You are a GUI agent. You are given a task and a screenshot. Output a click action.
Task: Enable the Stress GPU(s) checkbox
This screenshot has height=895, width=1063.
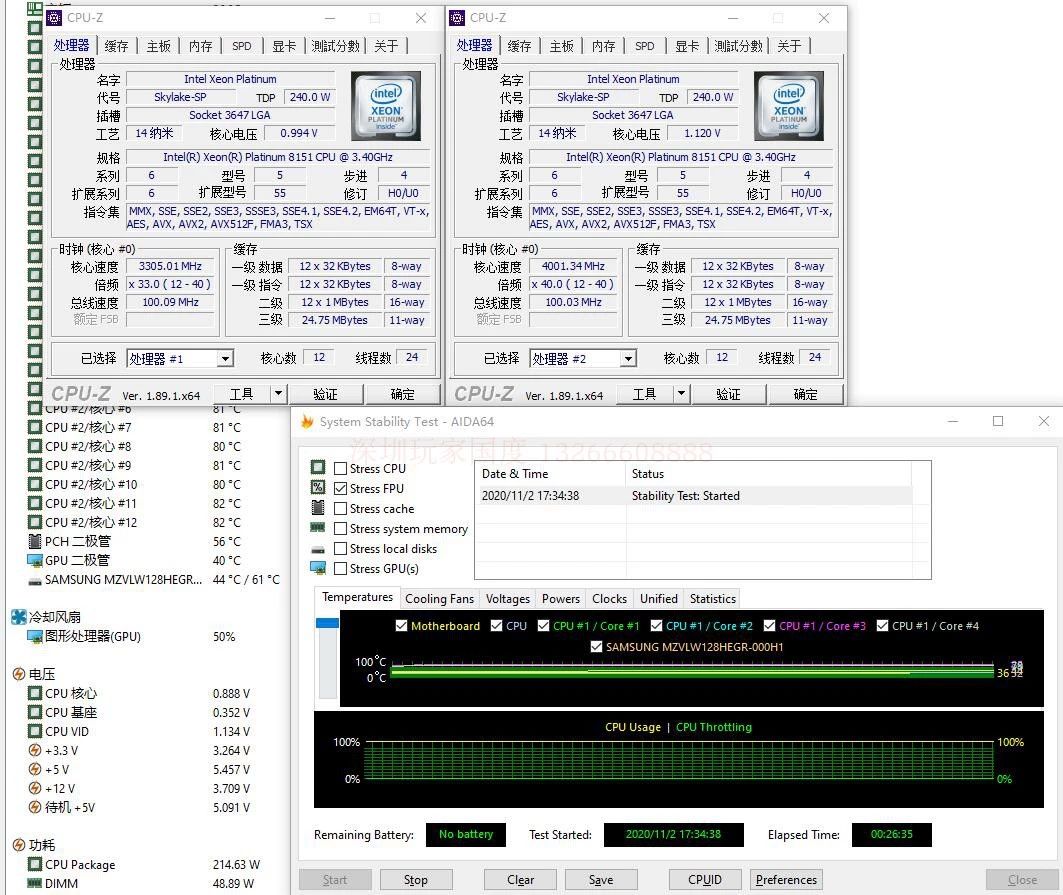340,568
